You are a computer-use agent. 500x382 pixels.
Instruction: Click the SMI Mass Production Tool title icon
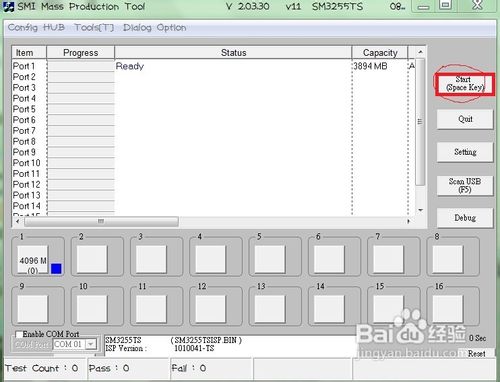(8, 7)
